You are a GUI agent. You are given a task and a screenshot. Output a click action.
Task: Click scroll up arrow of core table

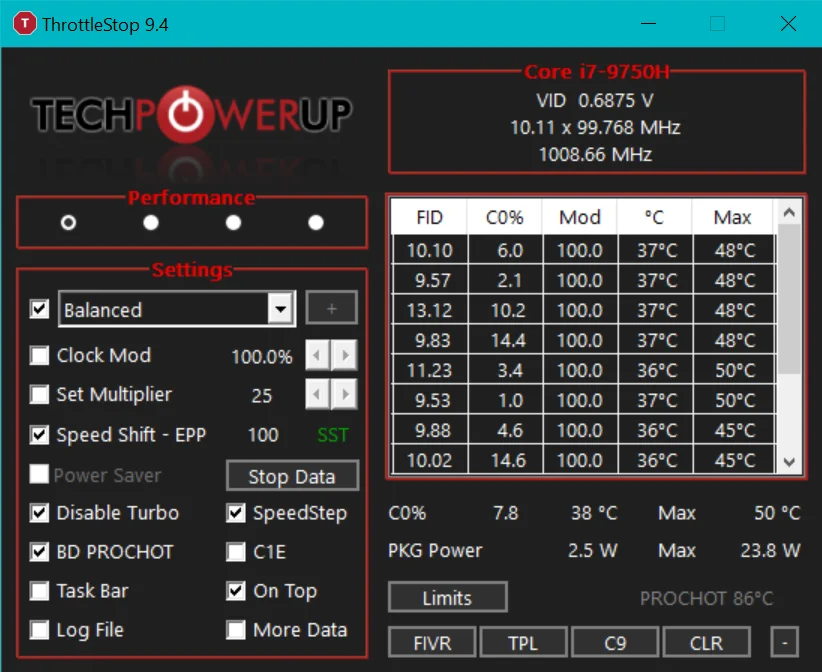[789, 212]
